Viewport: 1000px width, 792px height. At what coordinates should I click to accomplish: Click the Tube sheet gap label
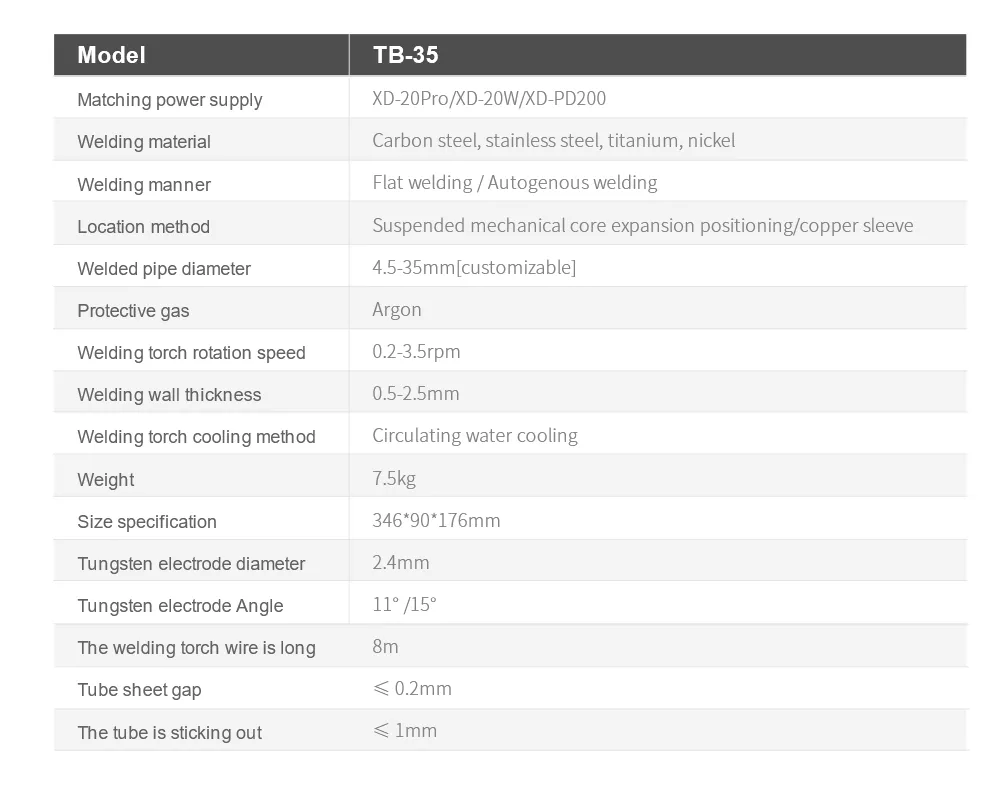139,690
